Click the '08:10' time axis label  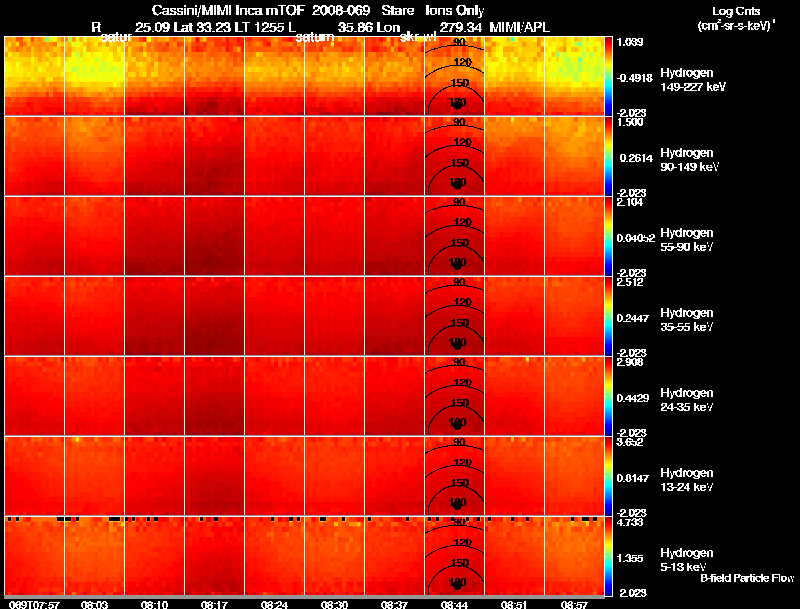point(154,604)
